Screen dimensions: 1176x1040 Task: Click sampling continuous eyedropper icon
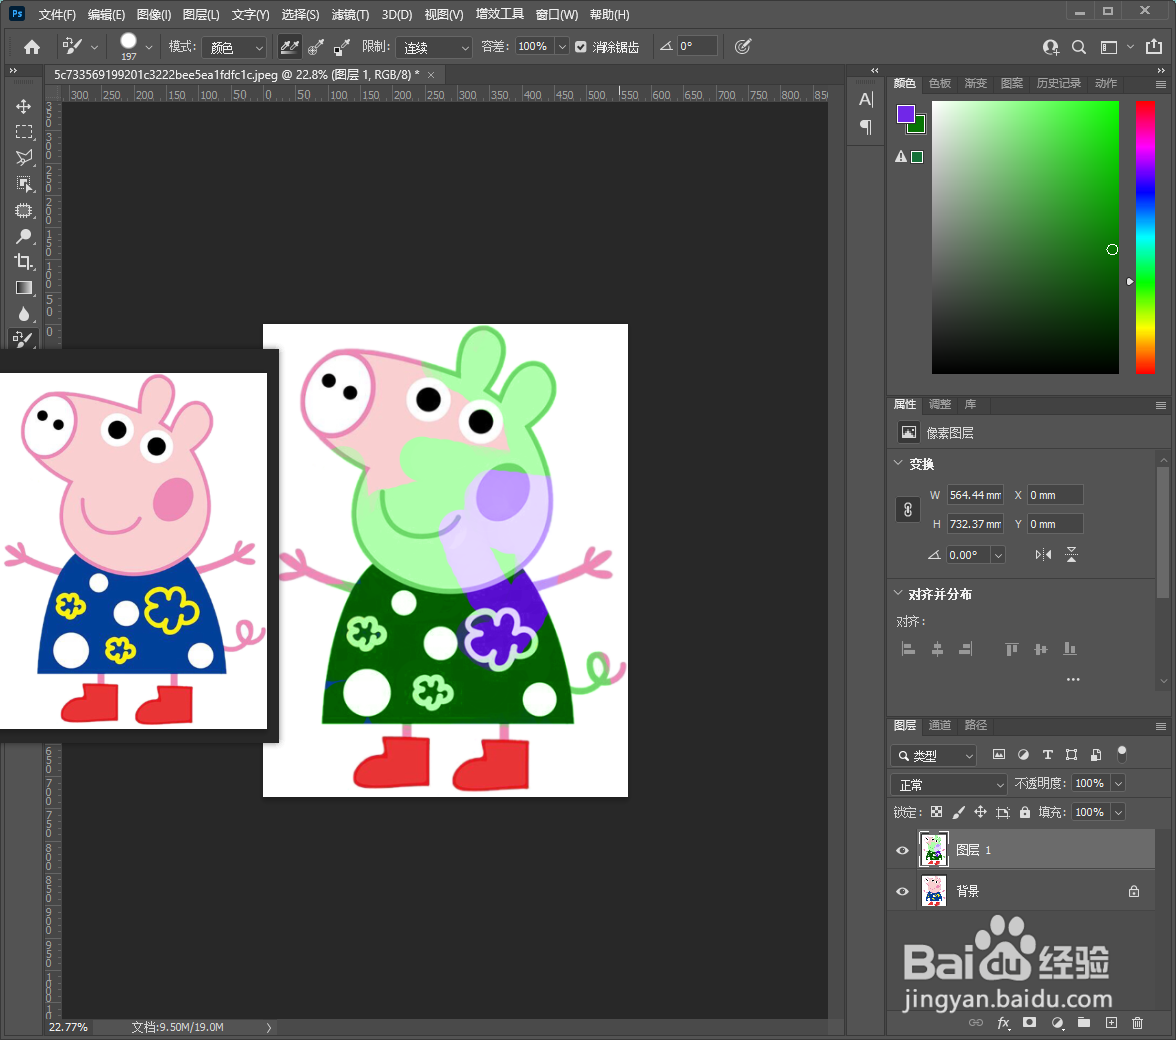pyautogui.click(x=290, y=47)
